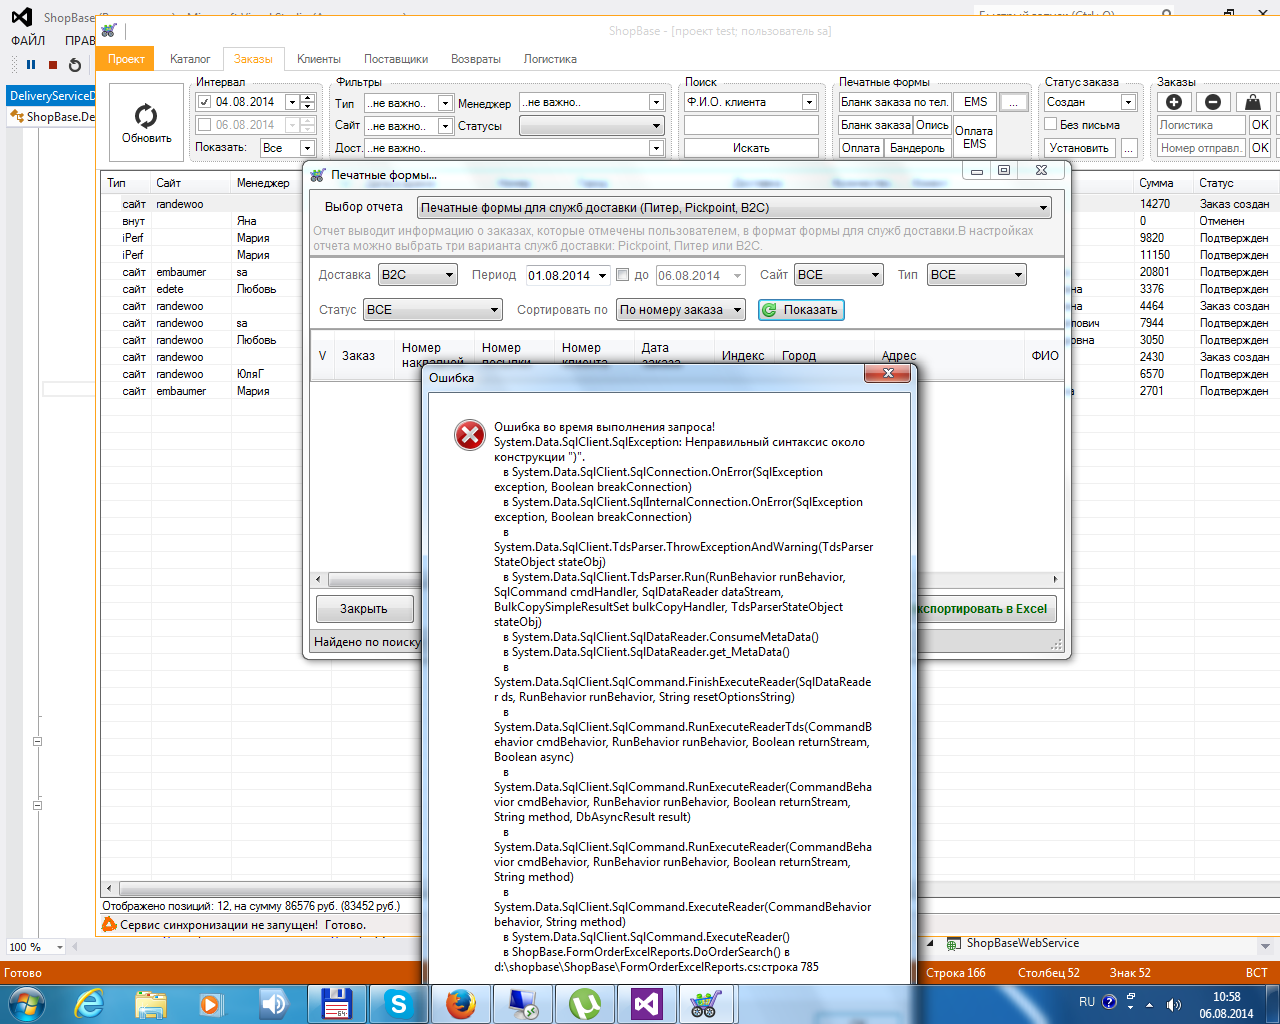
Task: Switch to ShopBase cart icon on the taskbar
Action: pos(707,1003)
